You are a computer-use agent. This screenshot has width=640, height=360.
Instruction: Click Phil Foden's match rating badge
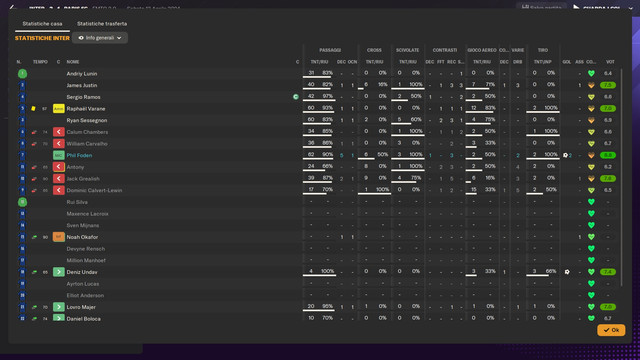(x=608, y=156)
